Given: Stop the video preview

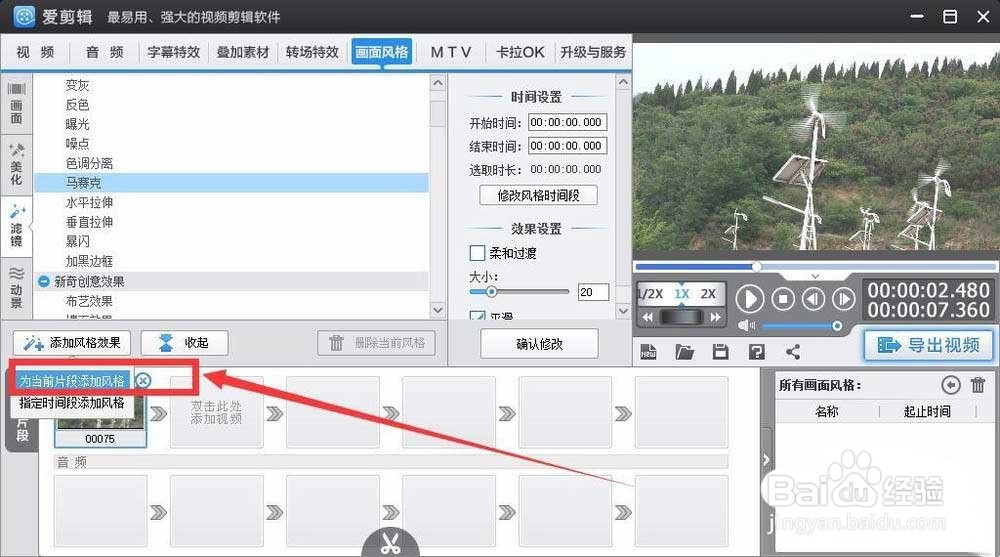Looking at the screenshot, I should pyautogui.click(x=783, y=299).
